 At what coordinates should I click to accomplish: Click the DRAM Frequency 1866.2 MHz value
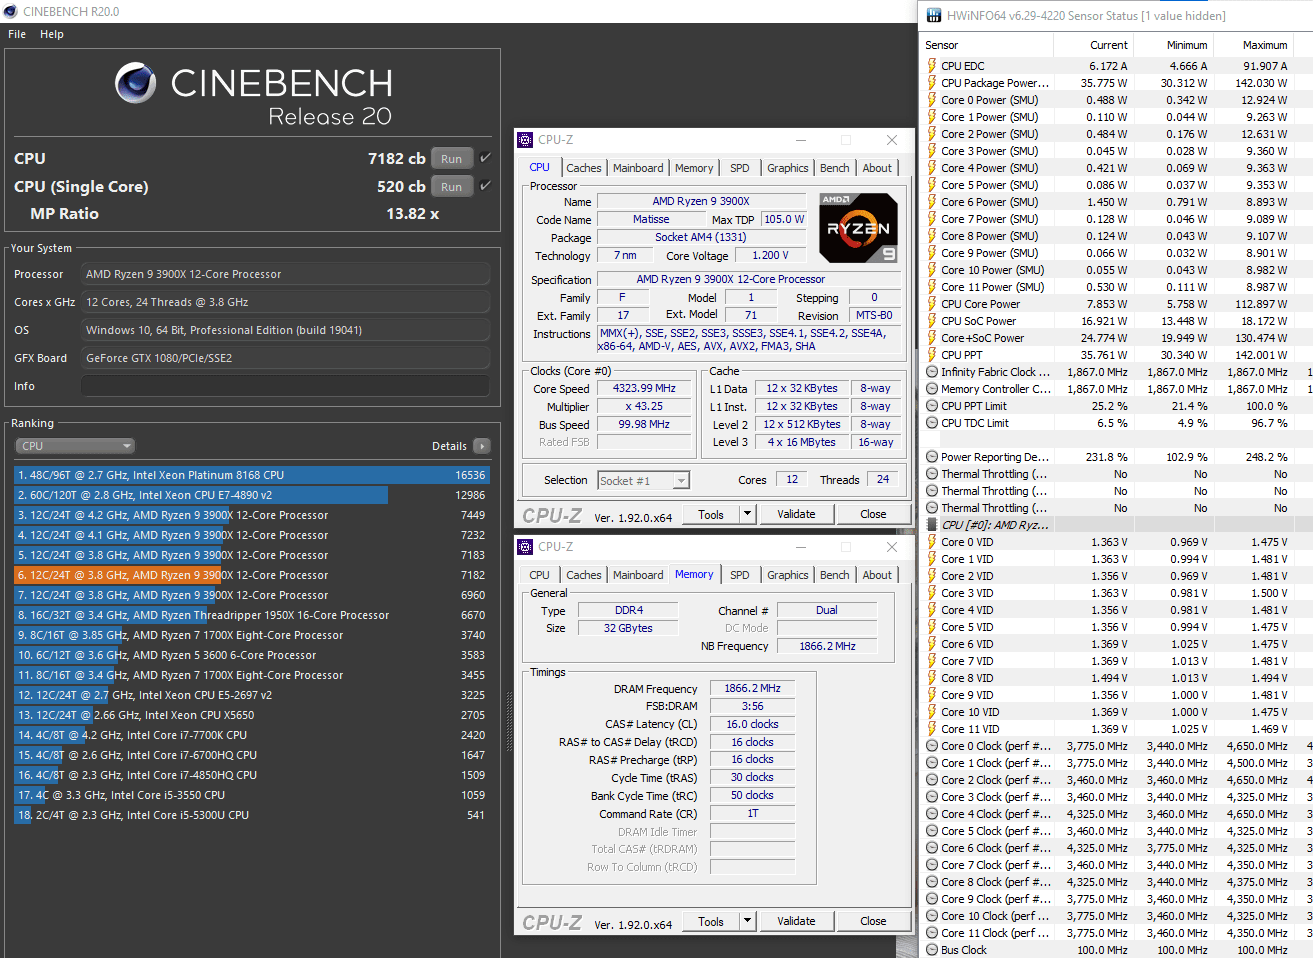point(753,688)
